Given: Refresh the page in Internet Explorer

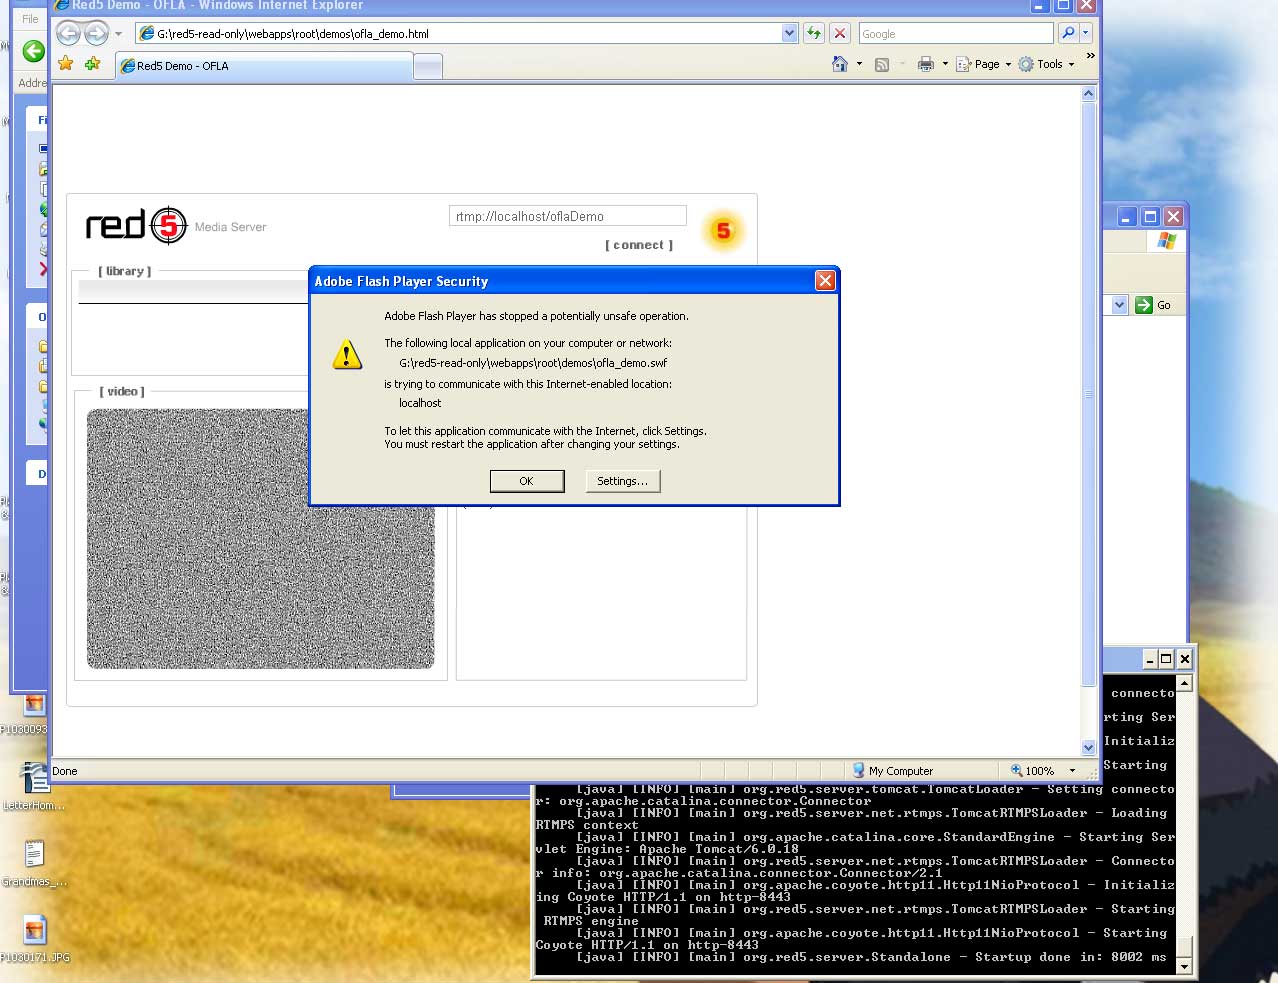Looking at the screenshot, I should pyautogui.click(x=814, y=33).
